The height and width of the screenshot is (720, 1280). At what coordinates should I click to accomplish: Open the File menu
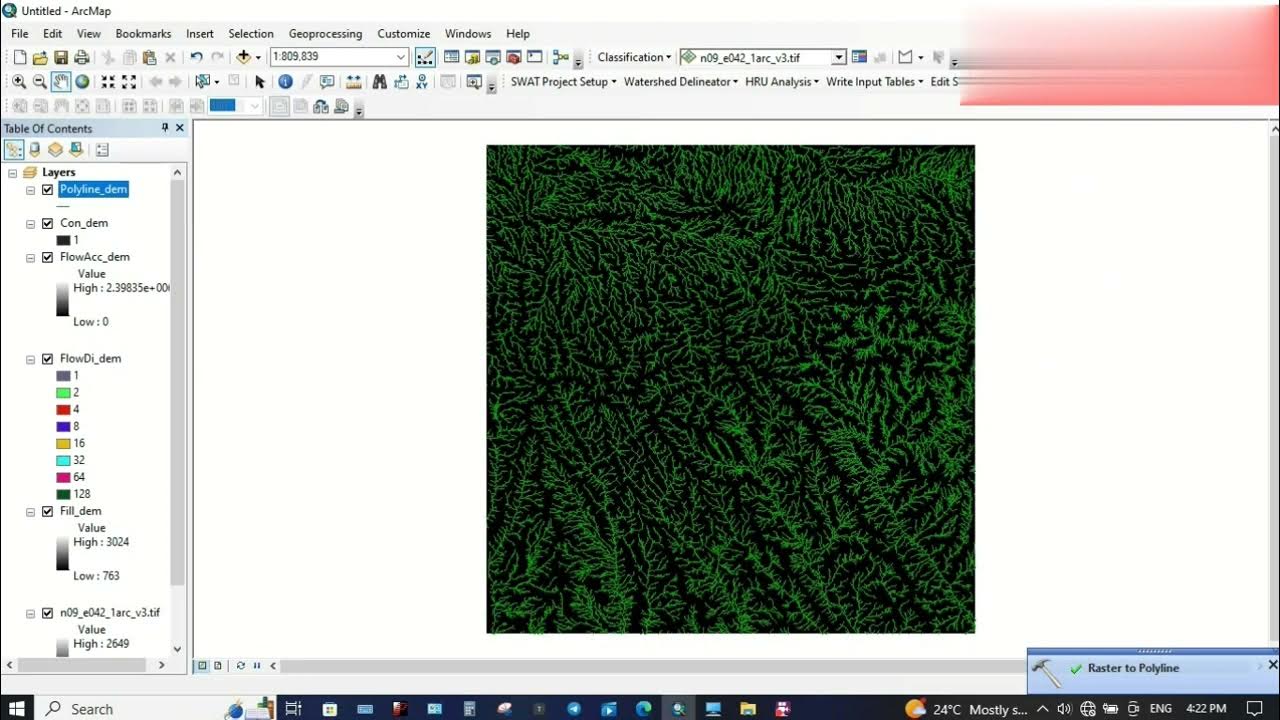coord(20,34)
